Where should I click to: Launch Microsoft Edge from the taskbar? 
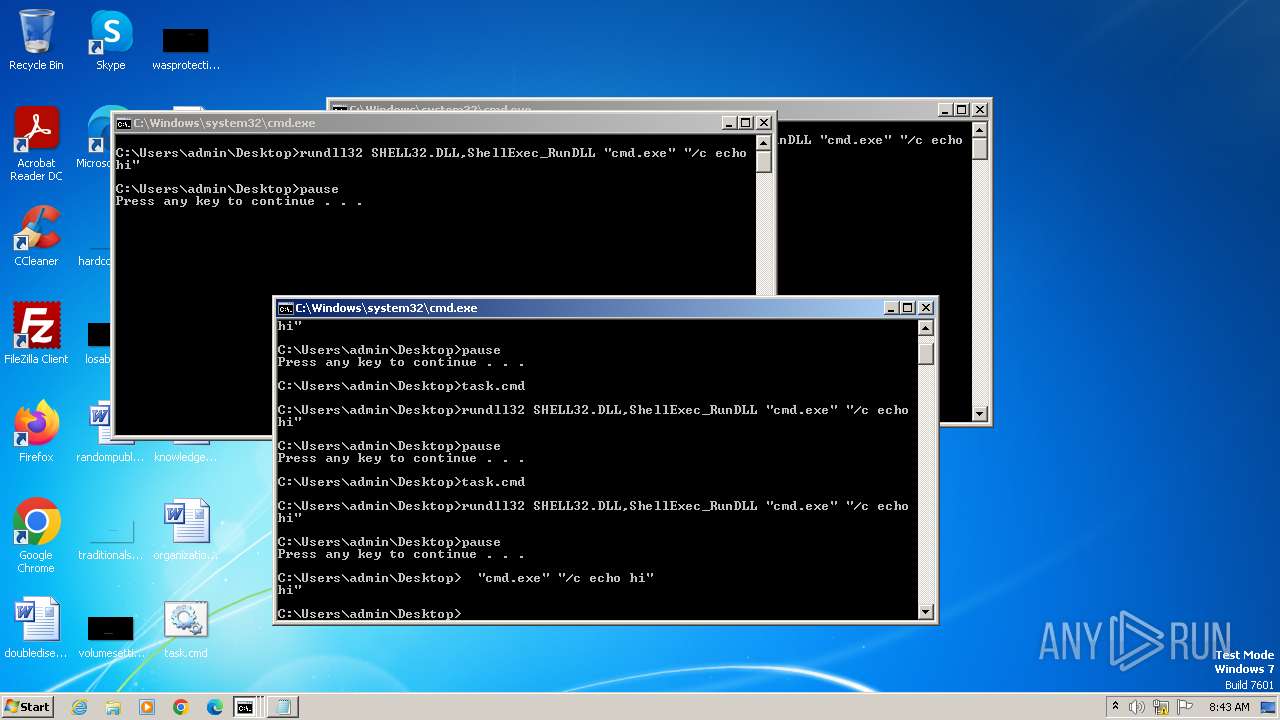(215, 707)
